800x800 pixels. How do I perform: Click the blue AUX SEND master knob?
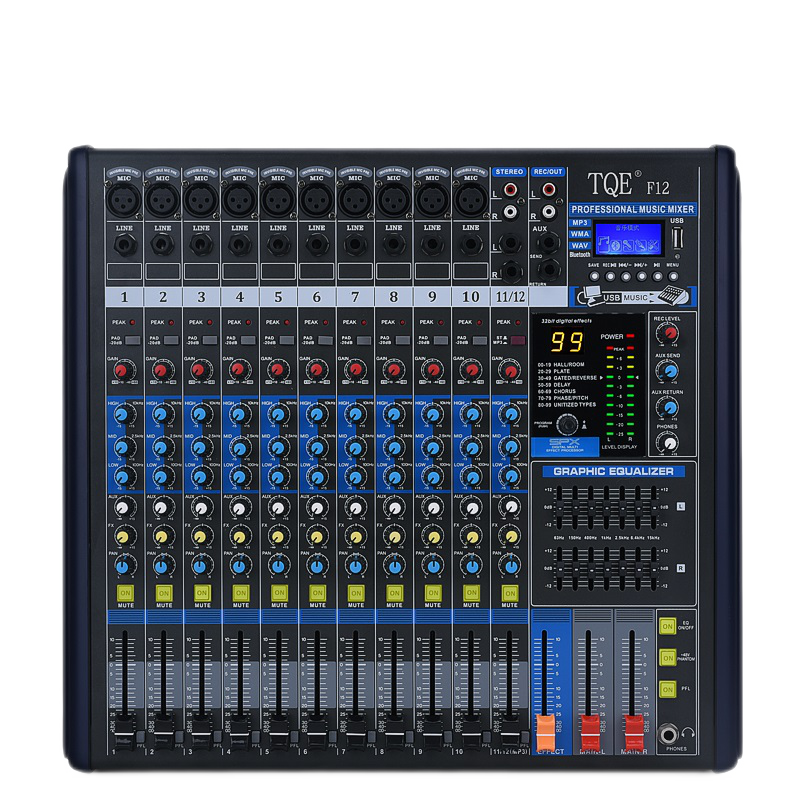click(x=668, y=370)
